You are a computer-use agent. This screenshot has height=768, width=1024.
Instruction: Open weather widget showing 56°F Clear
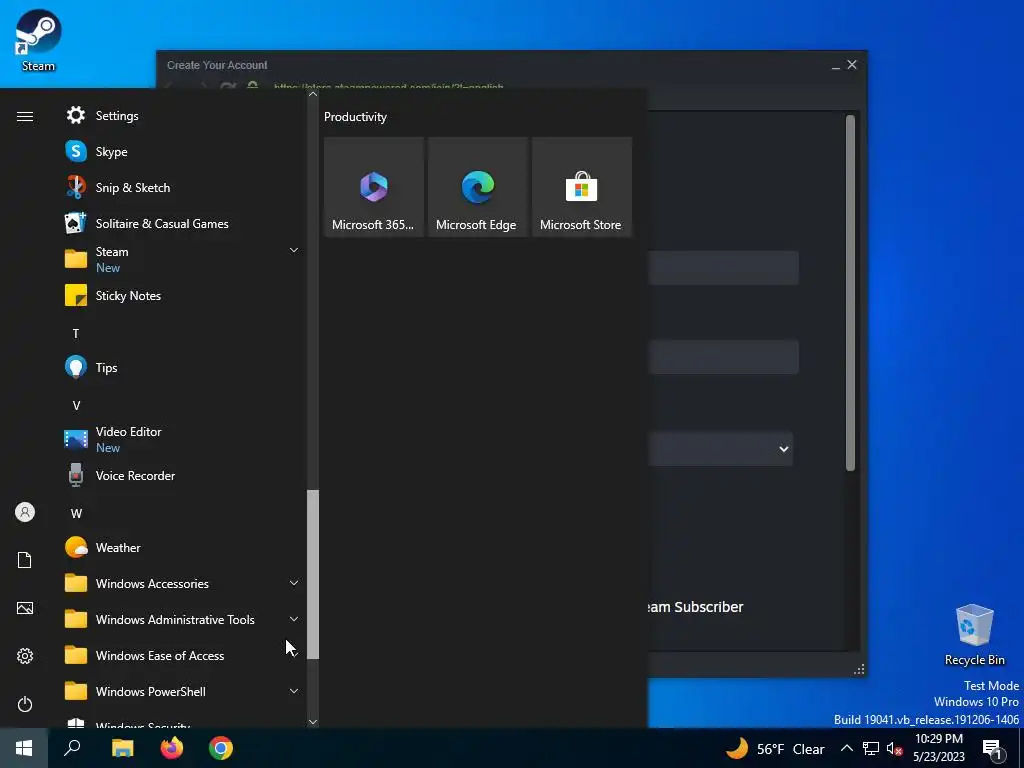click(x=775, y=748)
